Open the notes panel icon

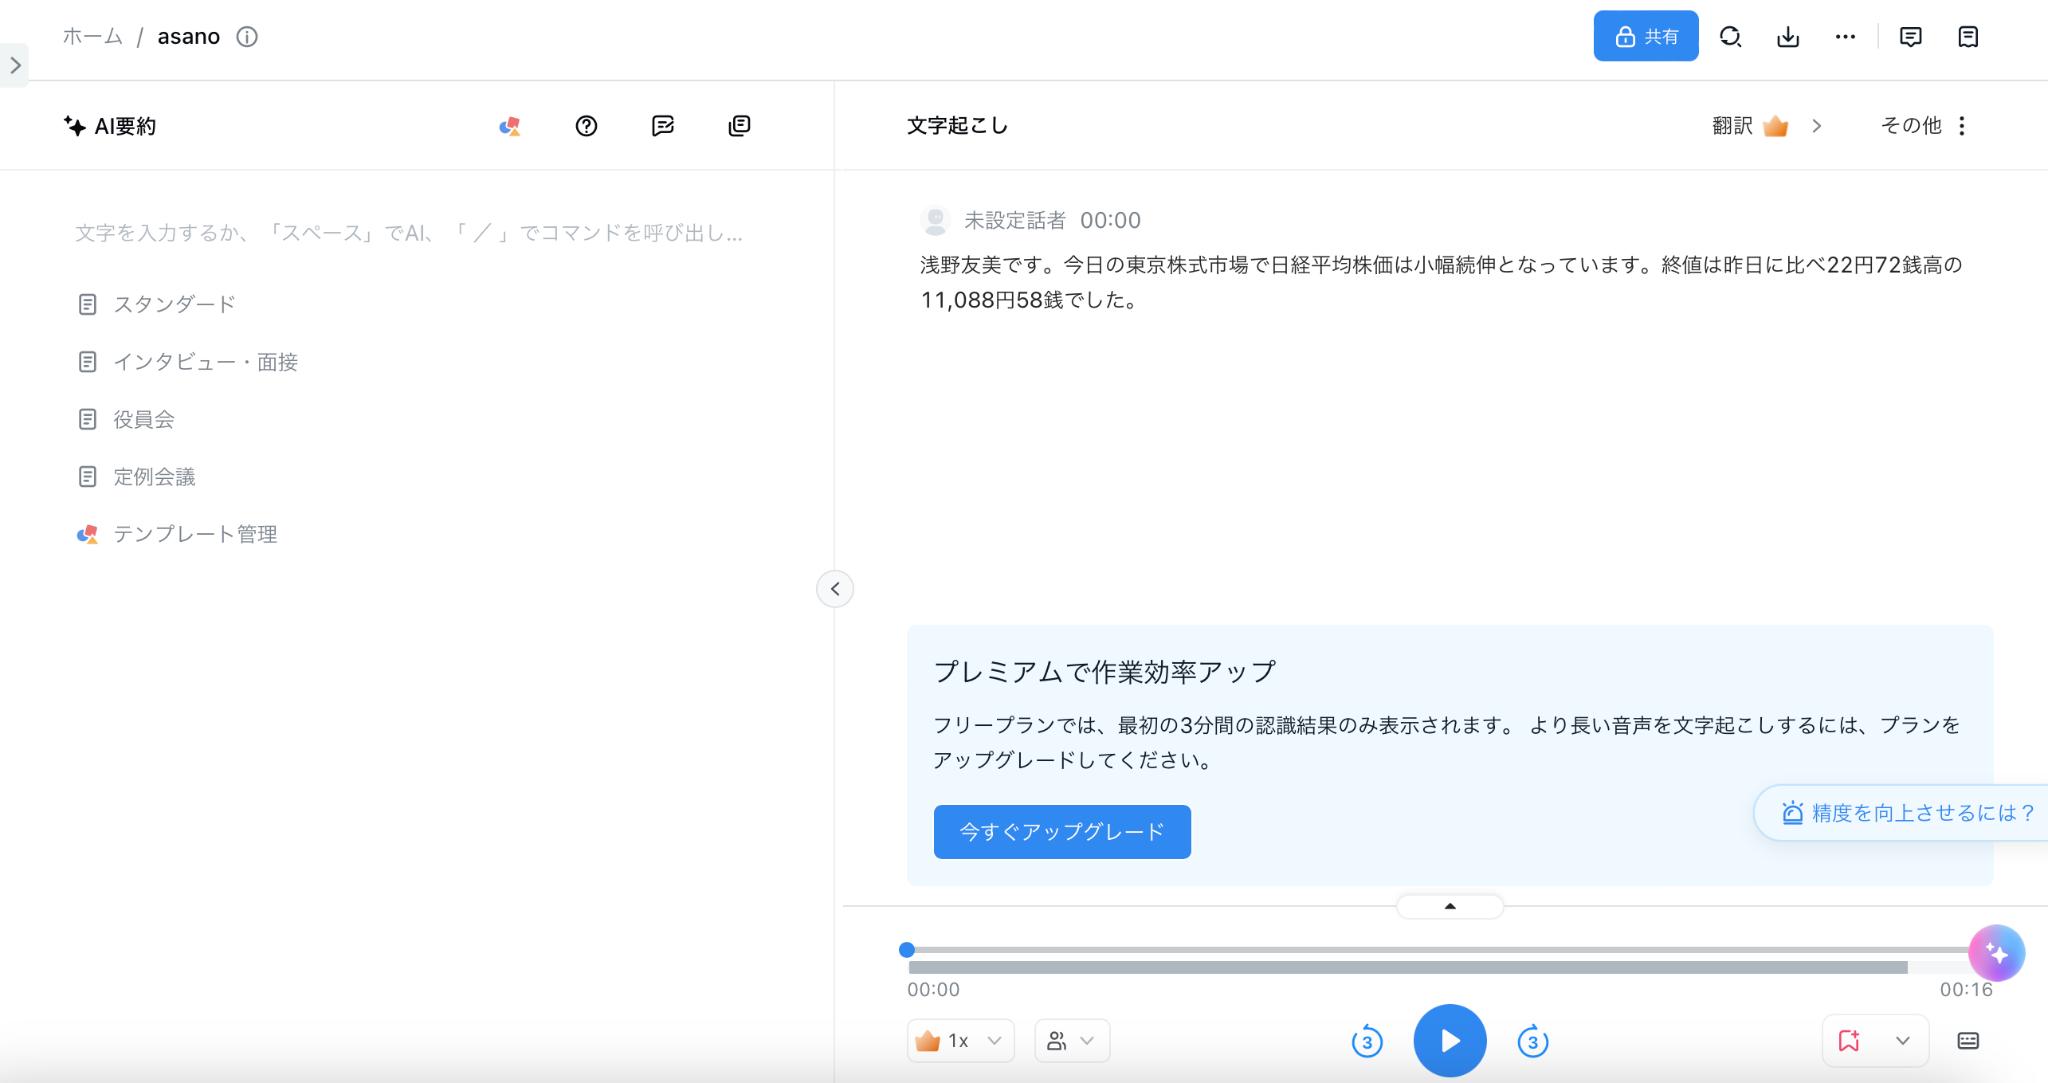tap(1968, 37)
